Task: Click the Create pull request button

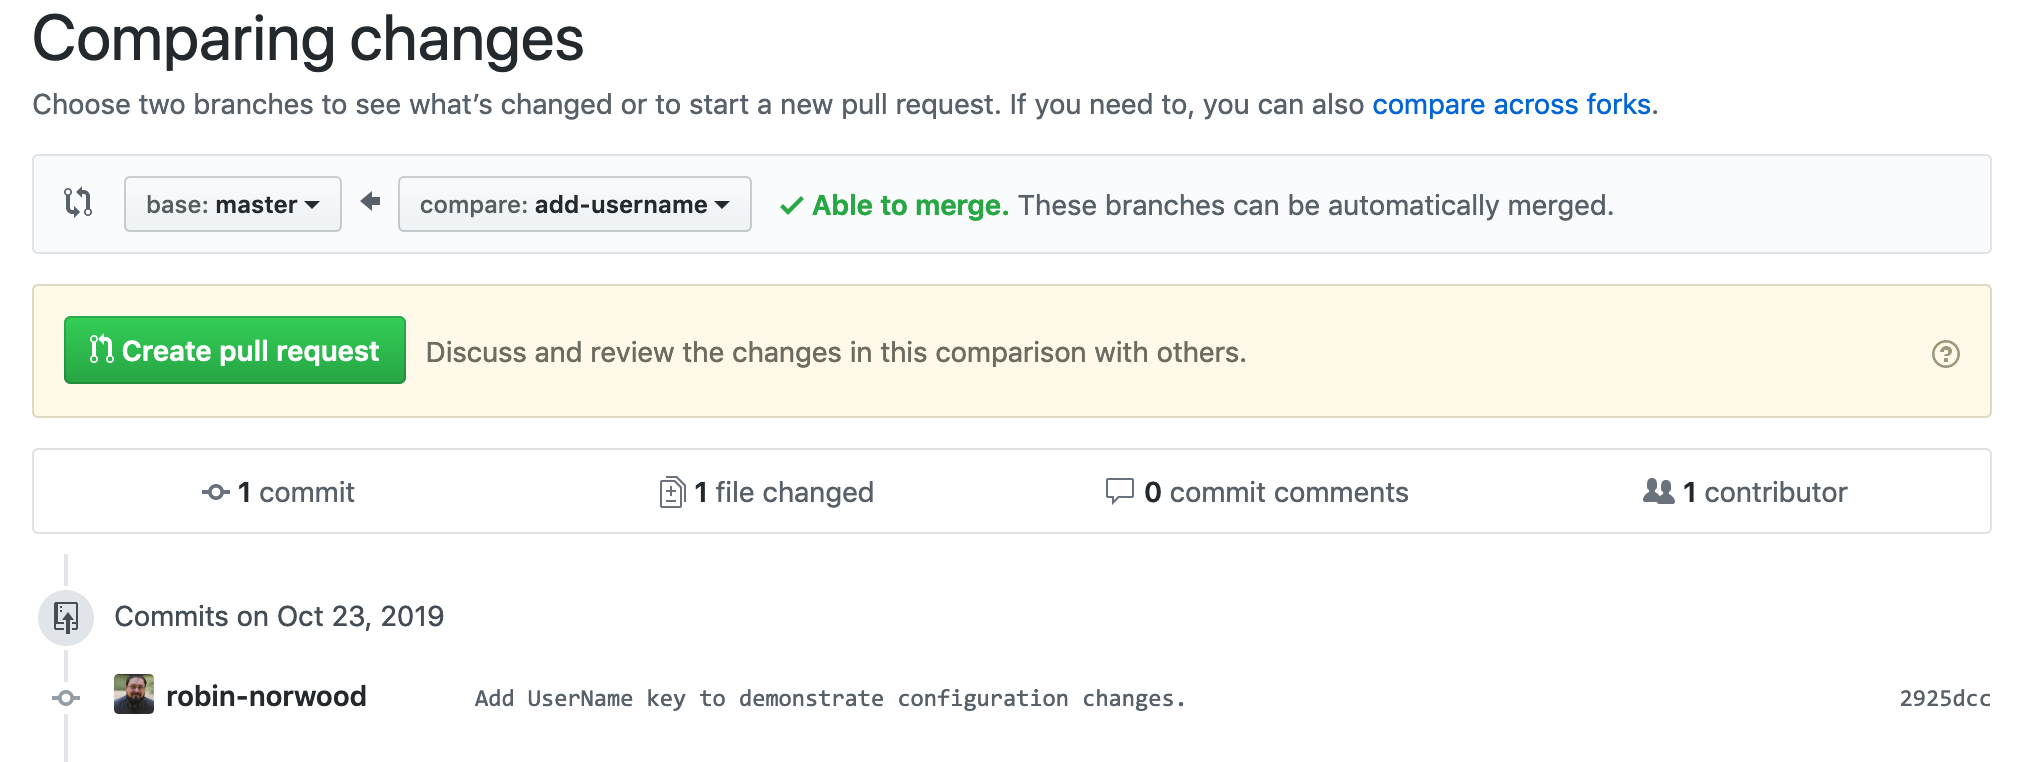Action: [235, 351]
